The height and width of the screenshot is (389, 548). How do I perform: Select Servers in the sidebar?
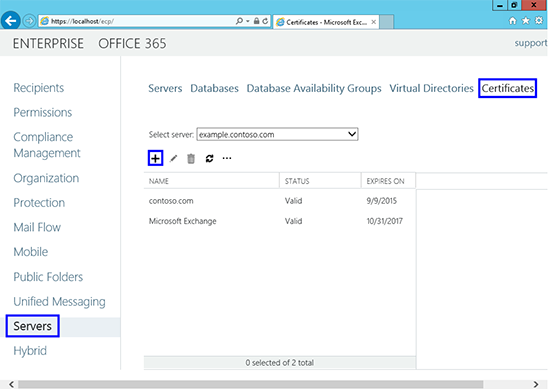[33, 326]
